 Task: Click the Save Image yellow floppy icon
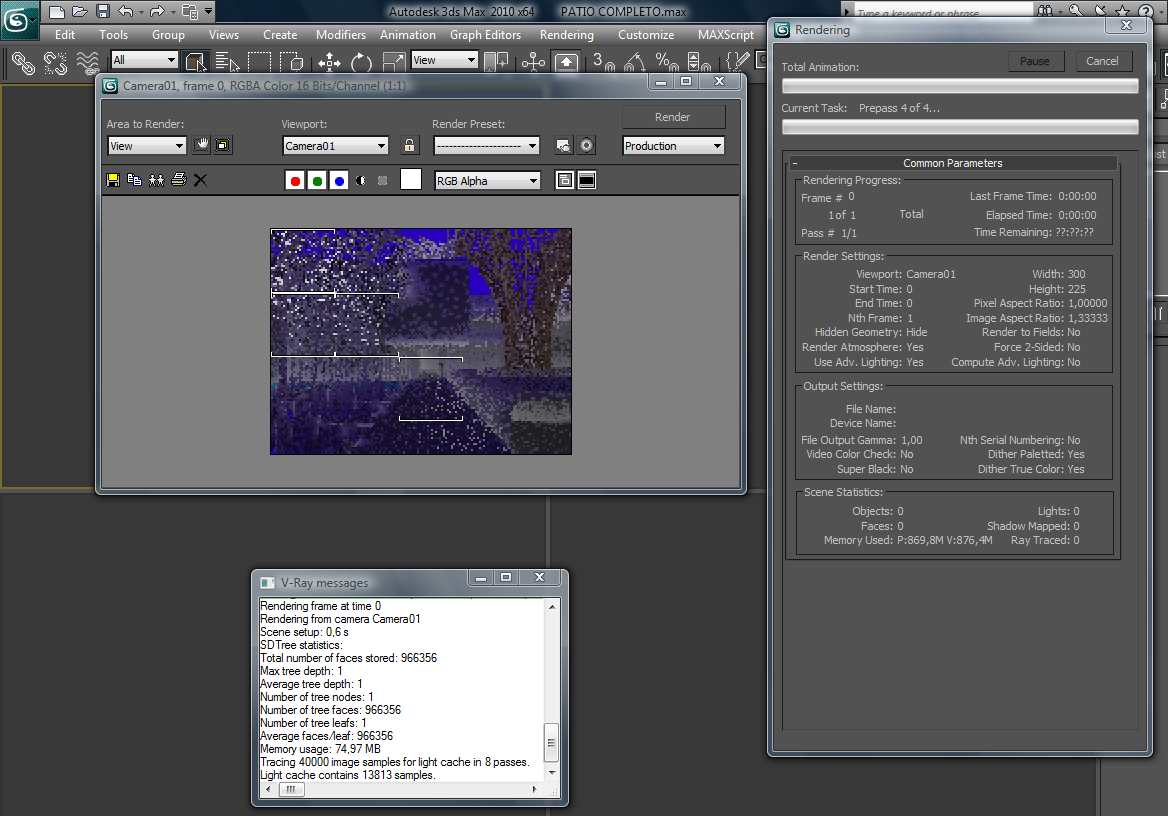point(112,180)
